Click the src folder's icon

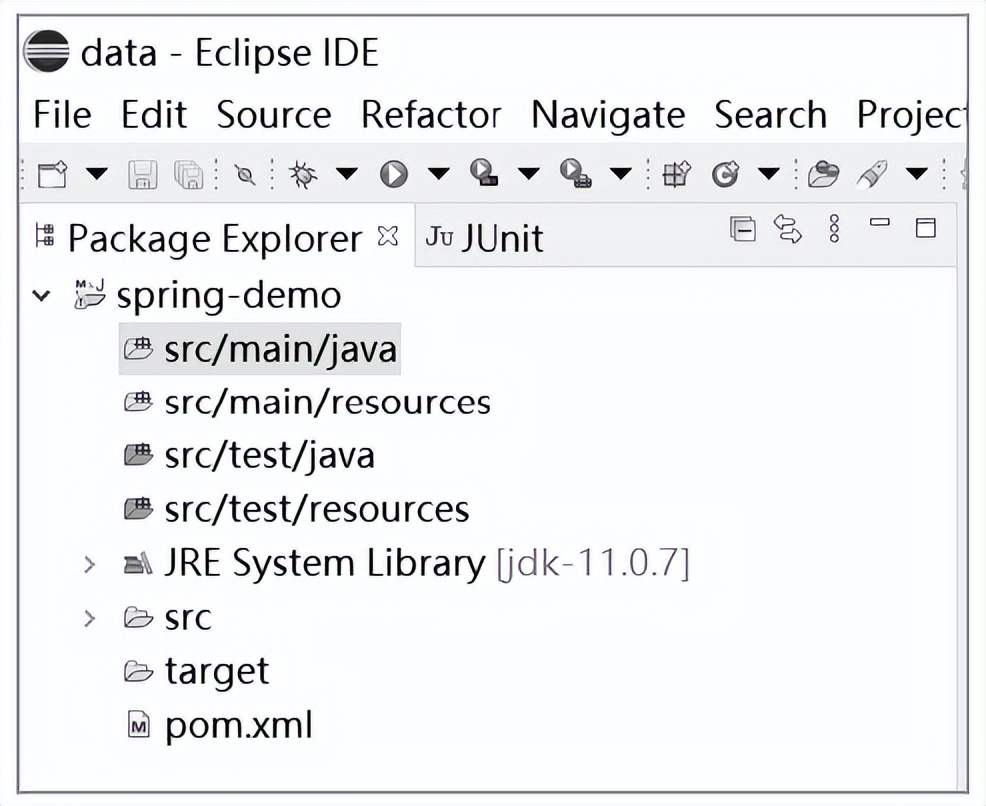pos(138,618)
